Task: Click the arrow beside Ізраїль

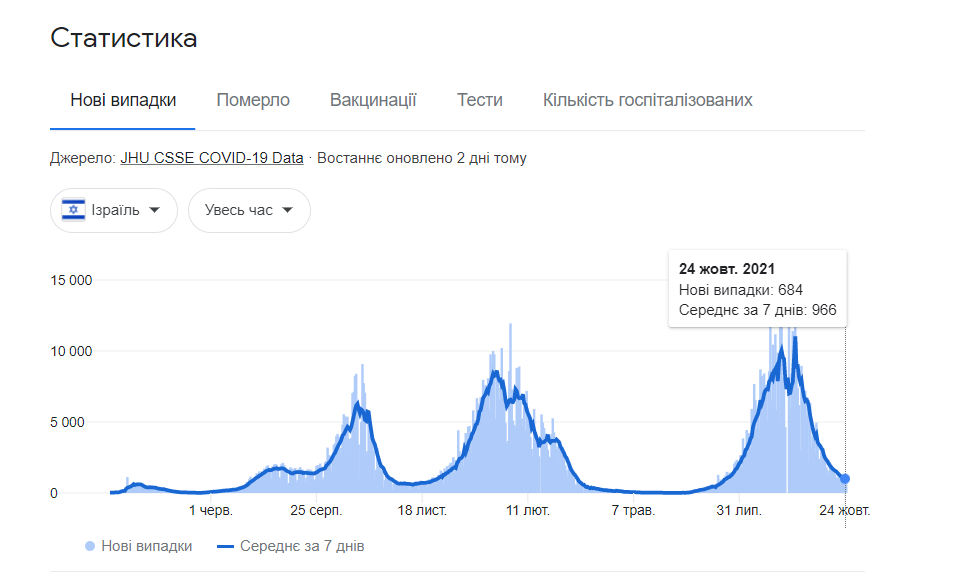Action: pyautogui.click(x=154, y=210)
